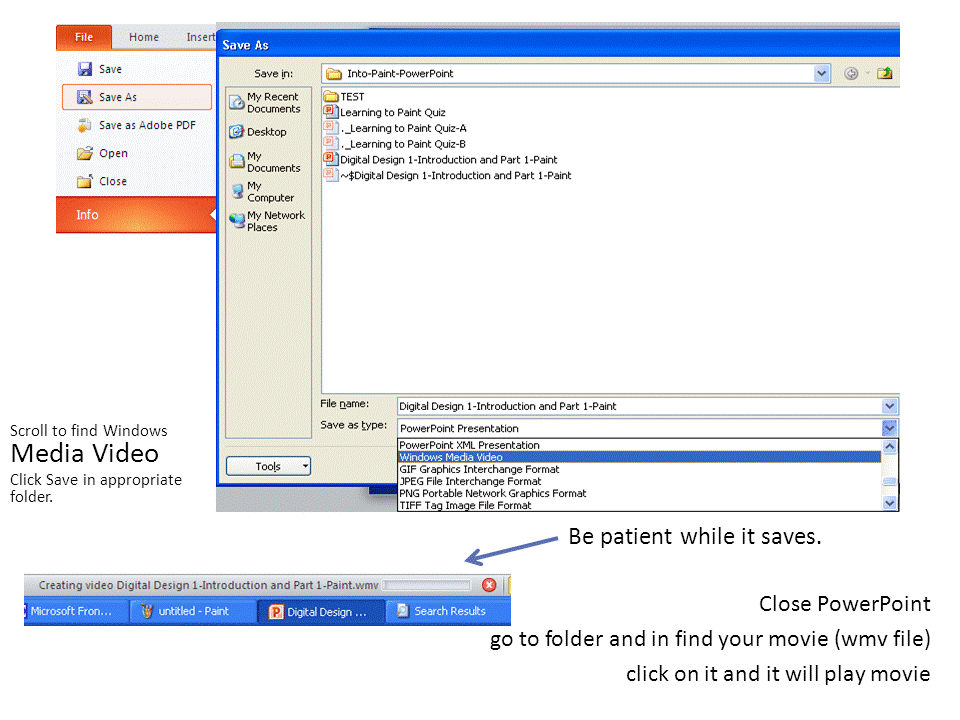The image size is (960, 720).
Task: Expand the File name dropdown arrow
Action: click(890, 405)
